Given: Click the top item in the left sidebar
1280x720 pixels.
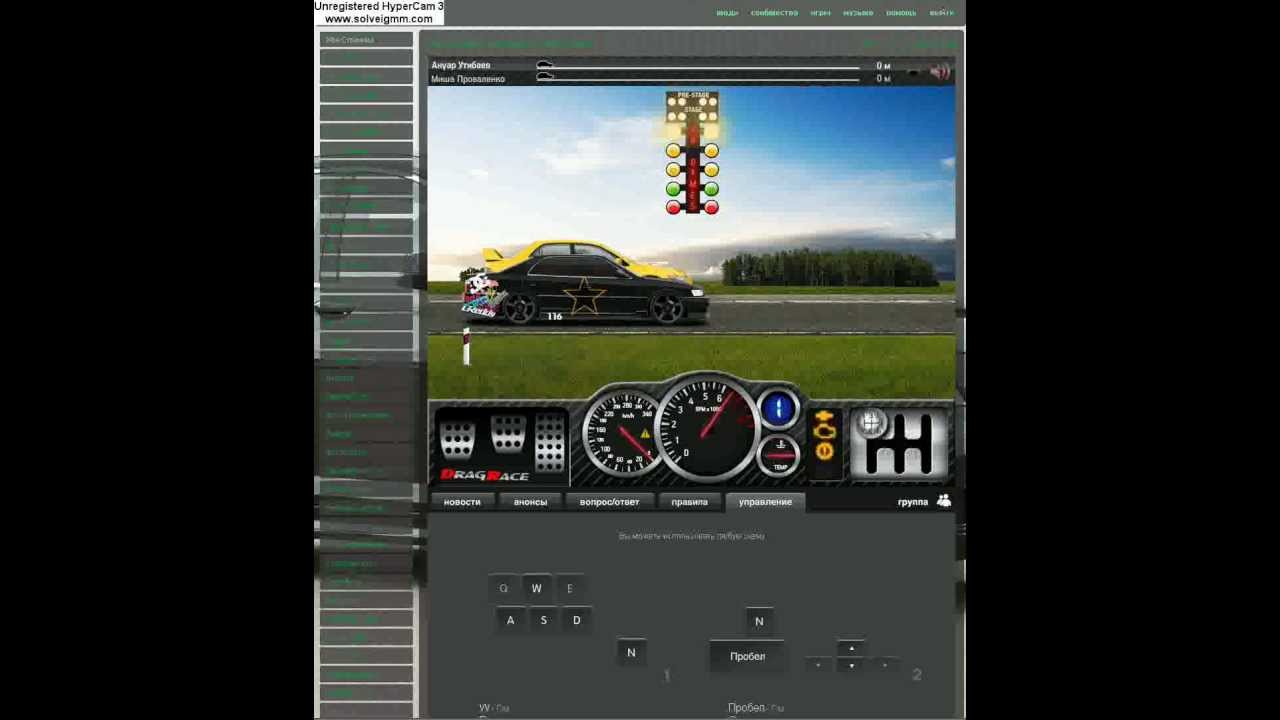Looking at the screenshot, I should [x=366, y=40].
